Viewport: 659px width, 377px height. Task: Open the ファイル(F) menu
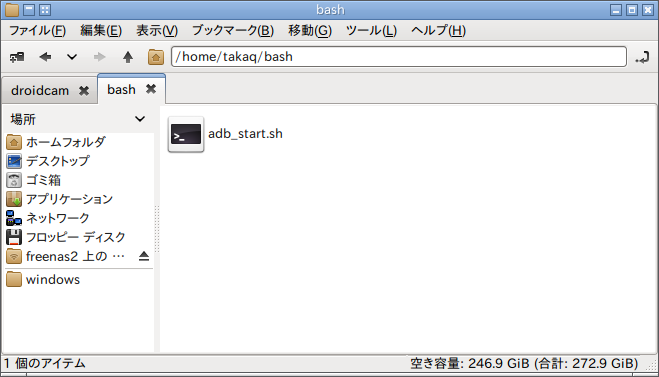[x=37, y=30]
